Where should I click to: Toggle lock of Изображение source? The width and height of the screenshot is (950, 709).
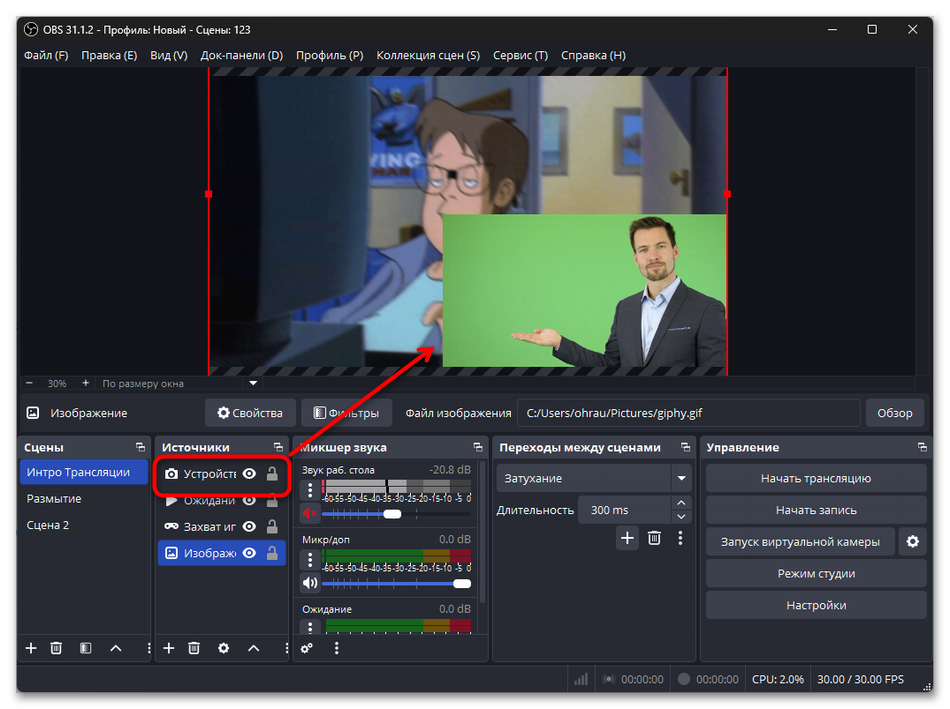tap(272, 553)
